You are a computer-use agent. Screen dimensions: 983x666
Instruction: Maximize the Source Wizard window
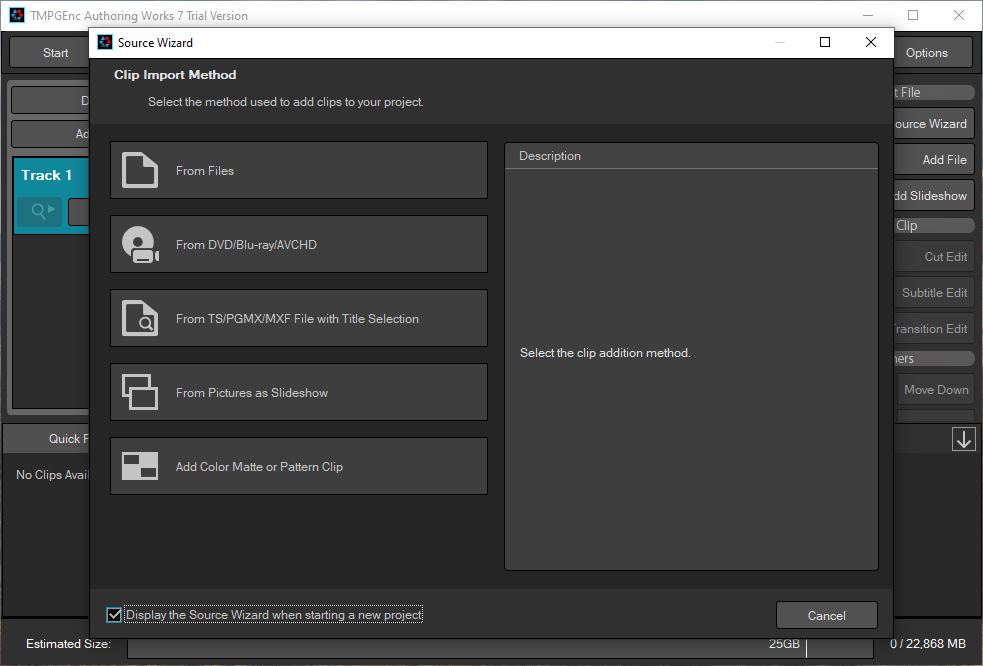825,42
